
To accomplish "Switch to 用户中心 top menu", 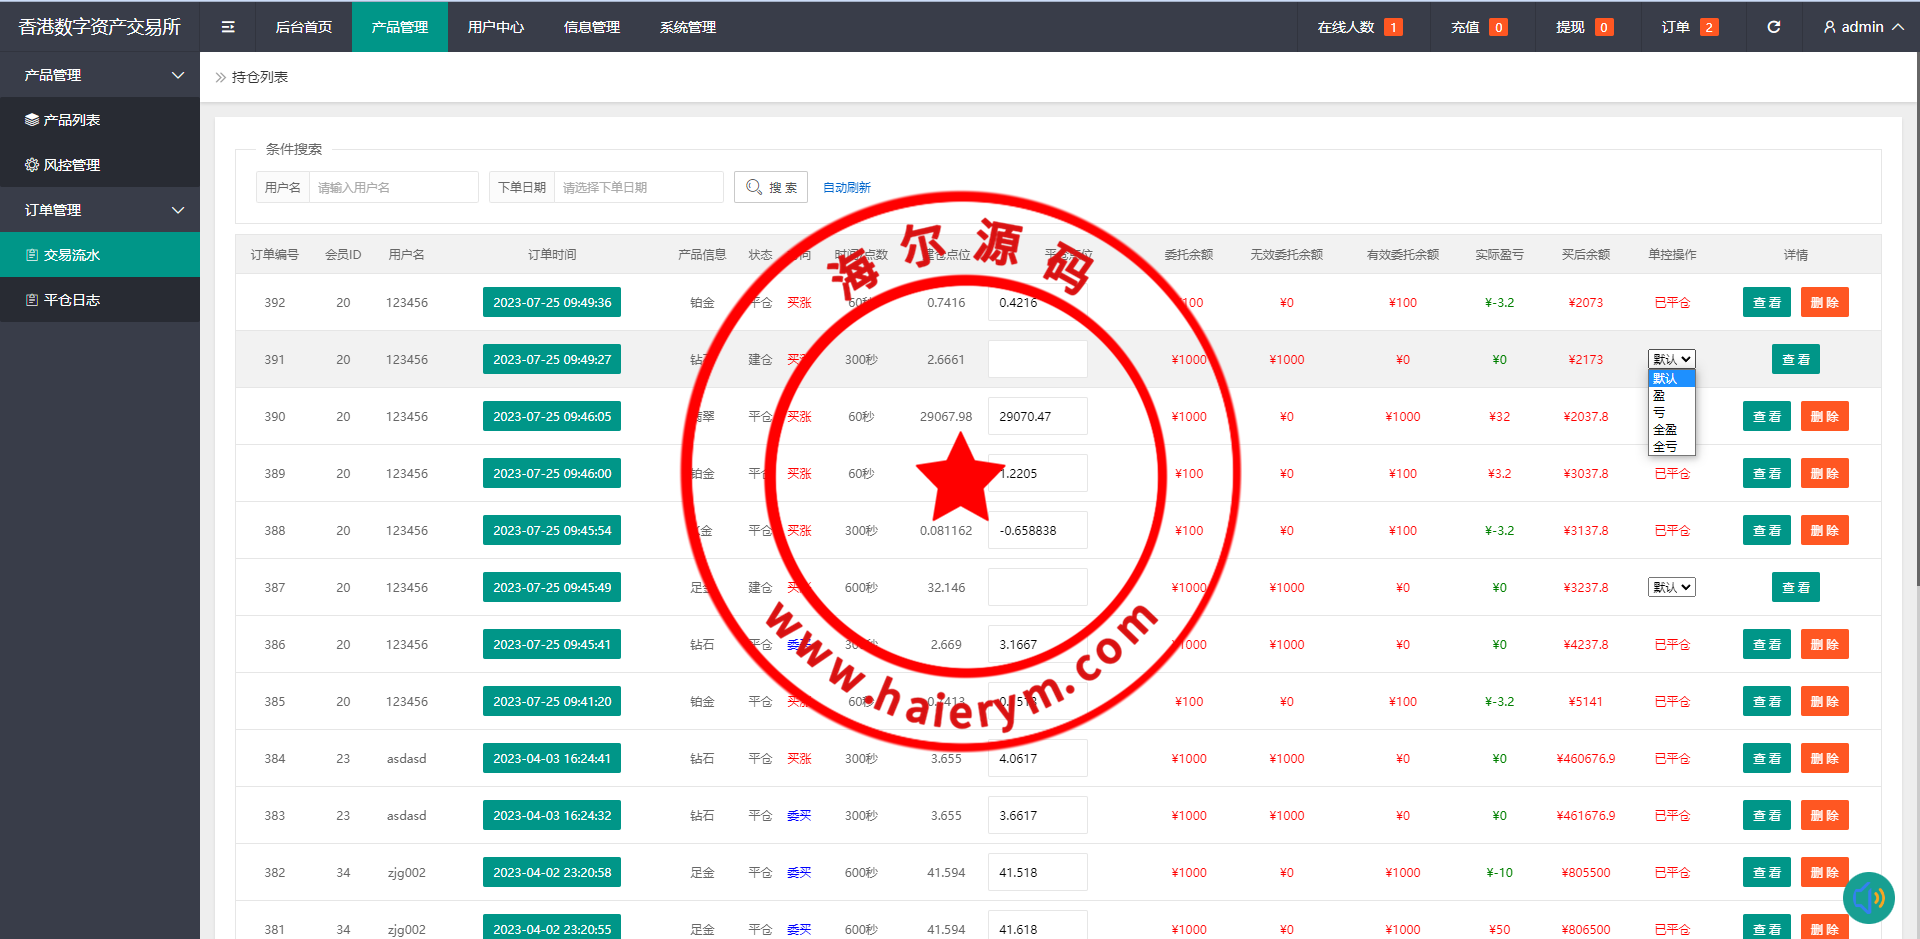I will click(495, 27).
